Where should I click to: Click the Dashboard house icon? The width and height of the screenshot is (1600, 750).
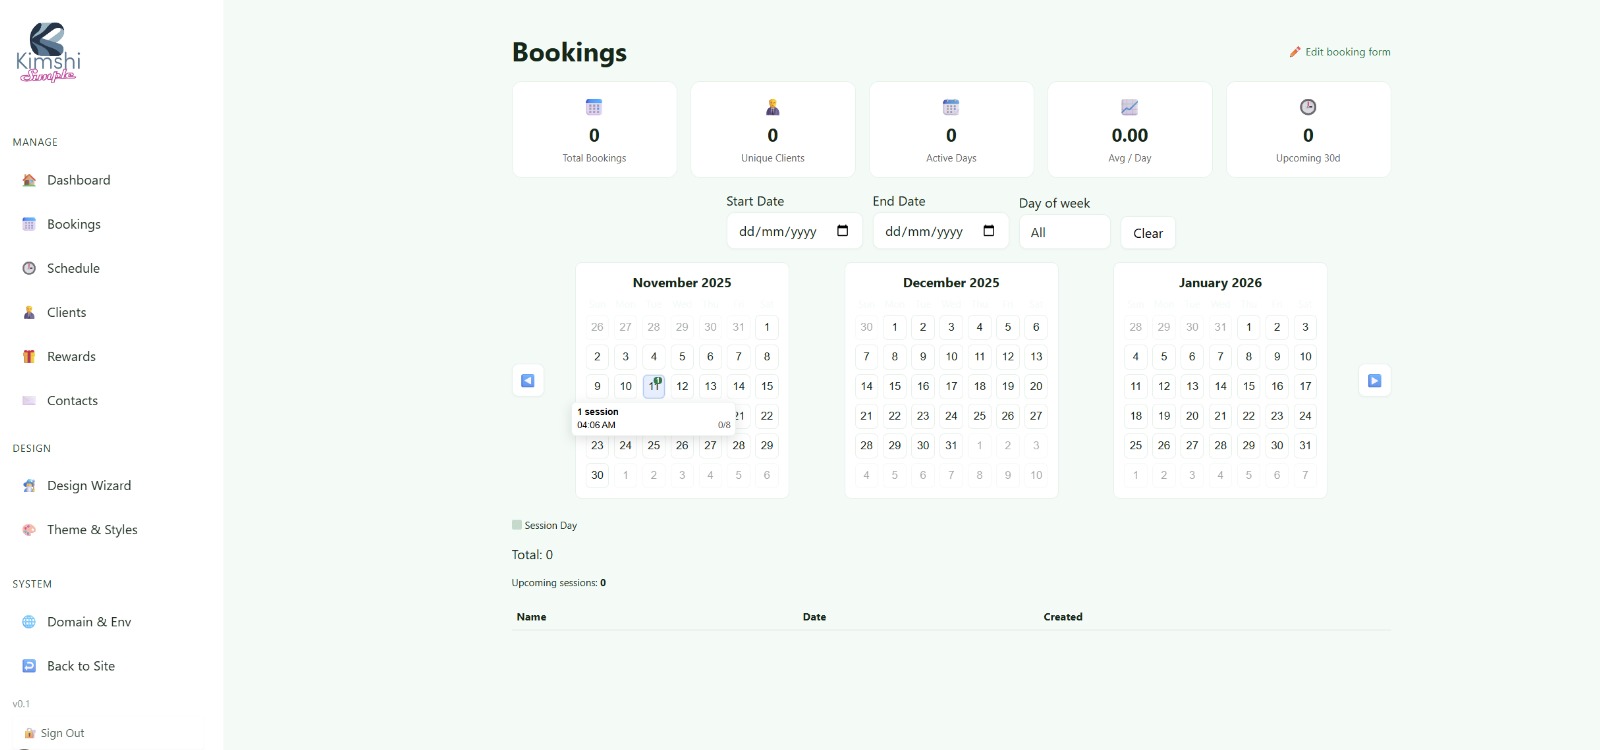point(29,180)
